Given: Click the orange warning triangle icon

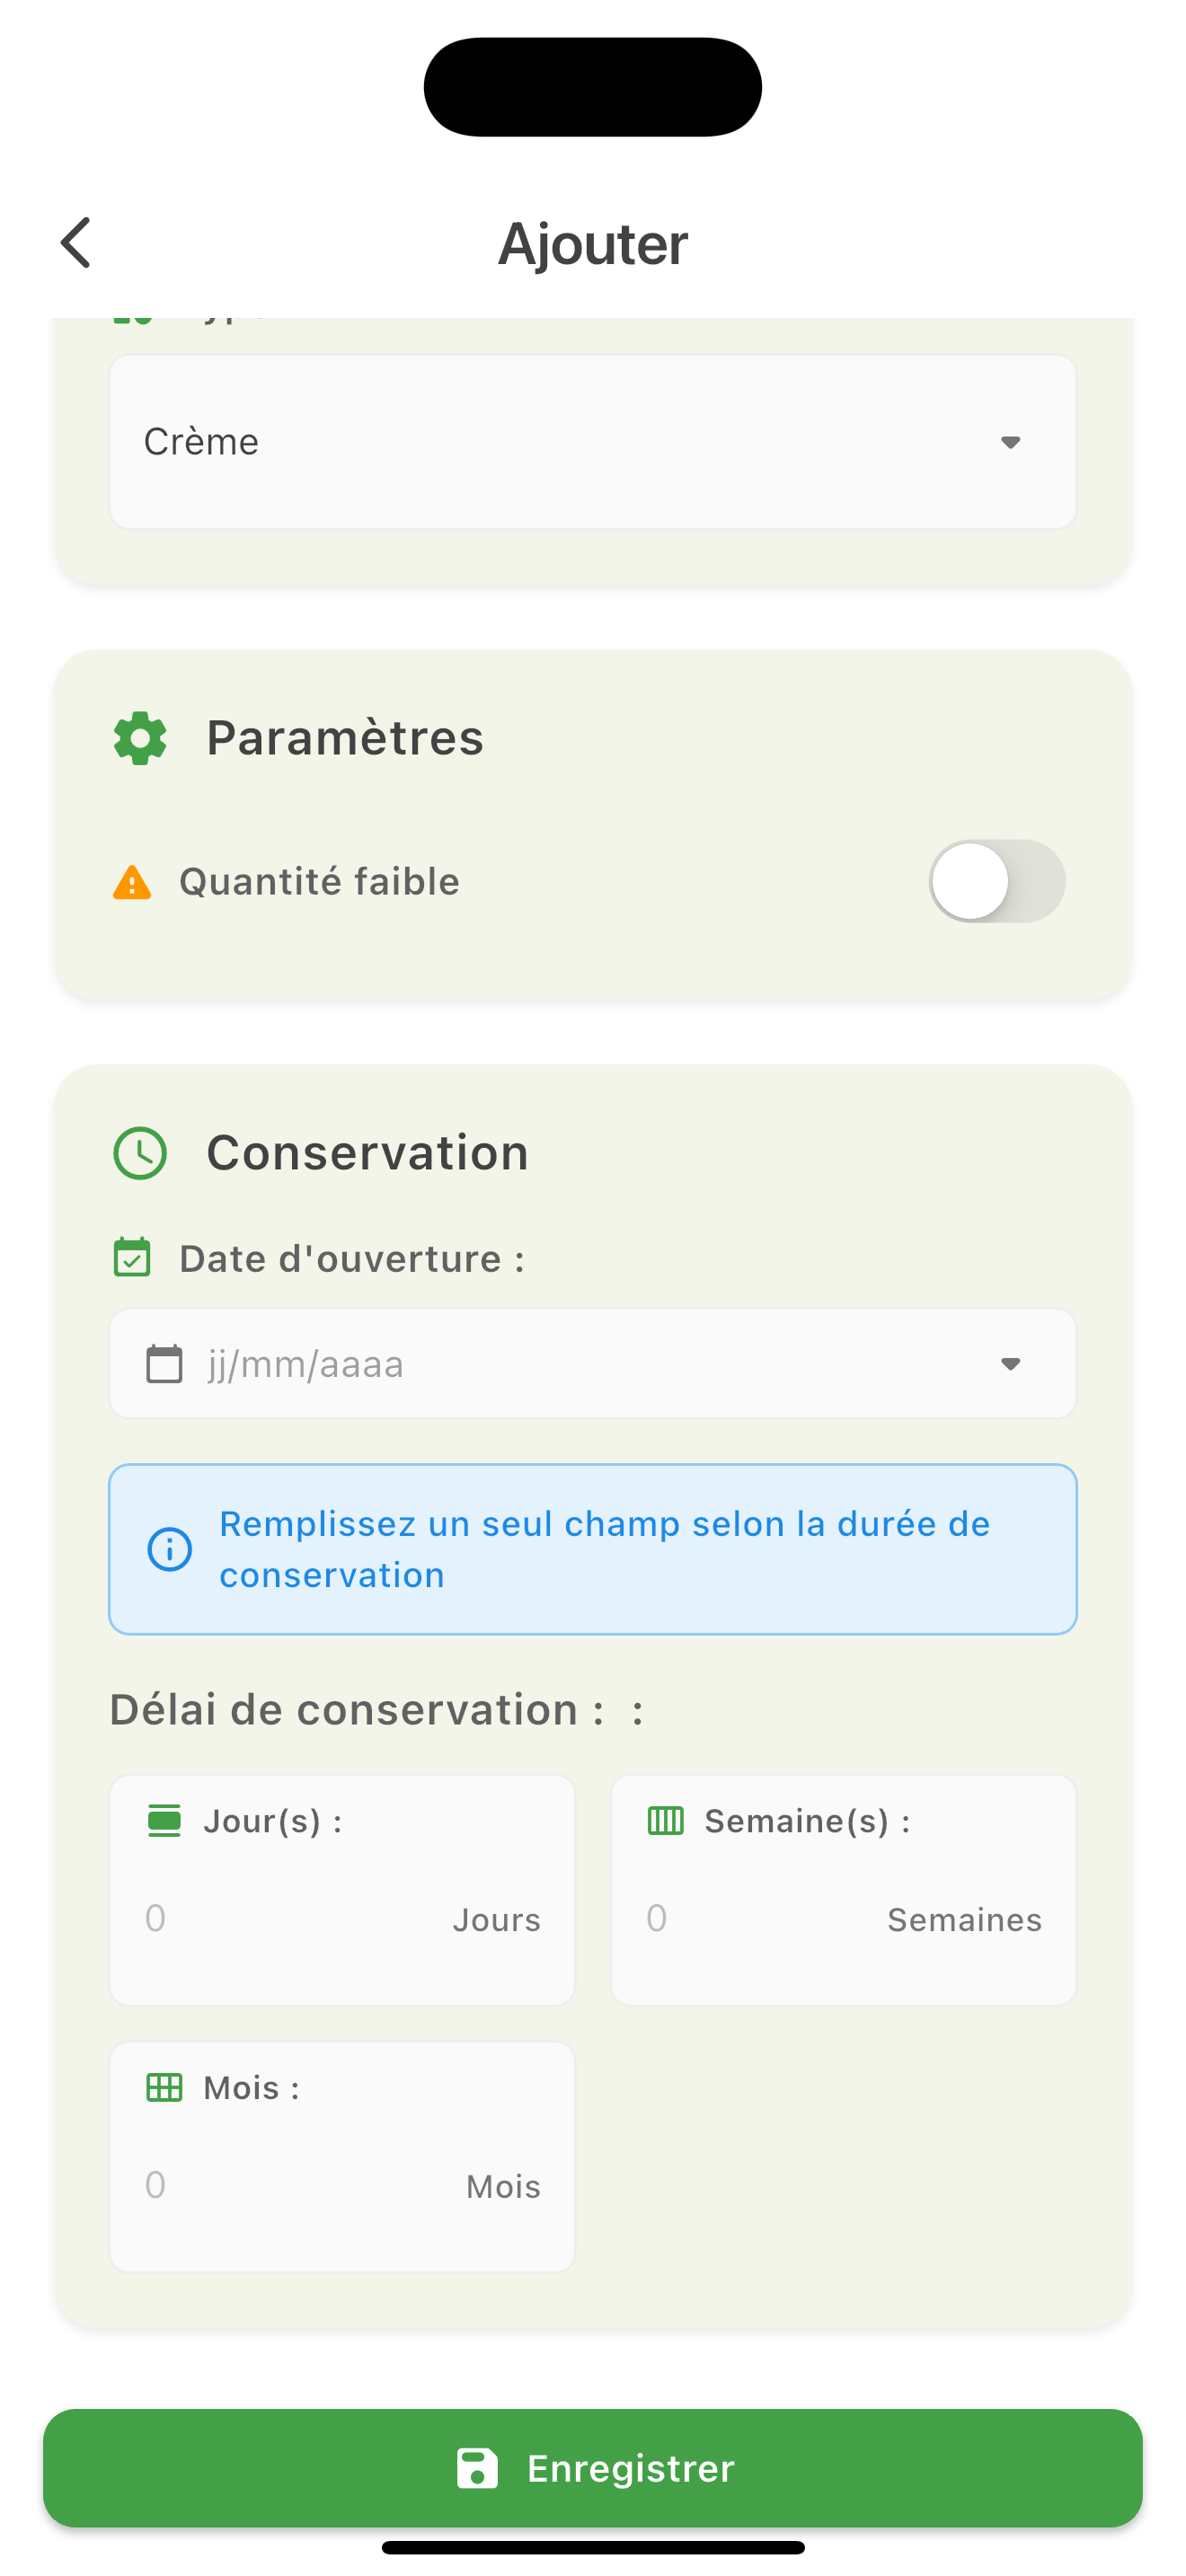Looking at the screenshot, I should pos(132,883).
